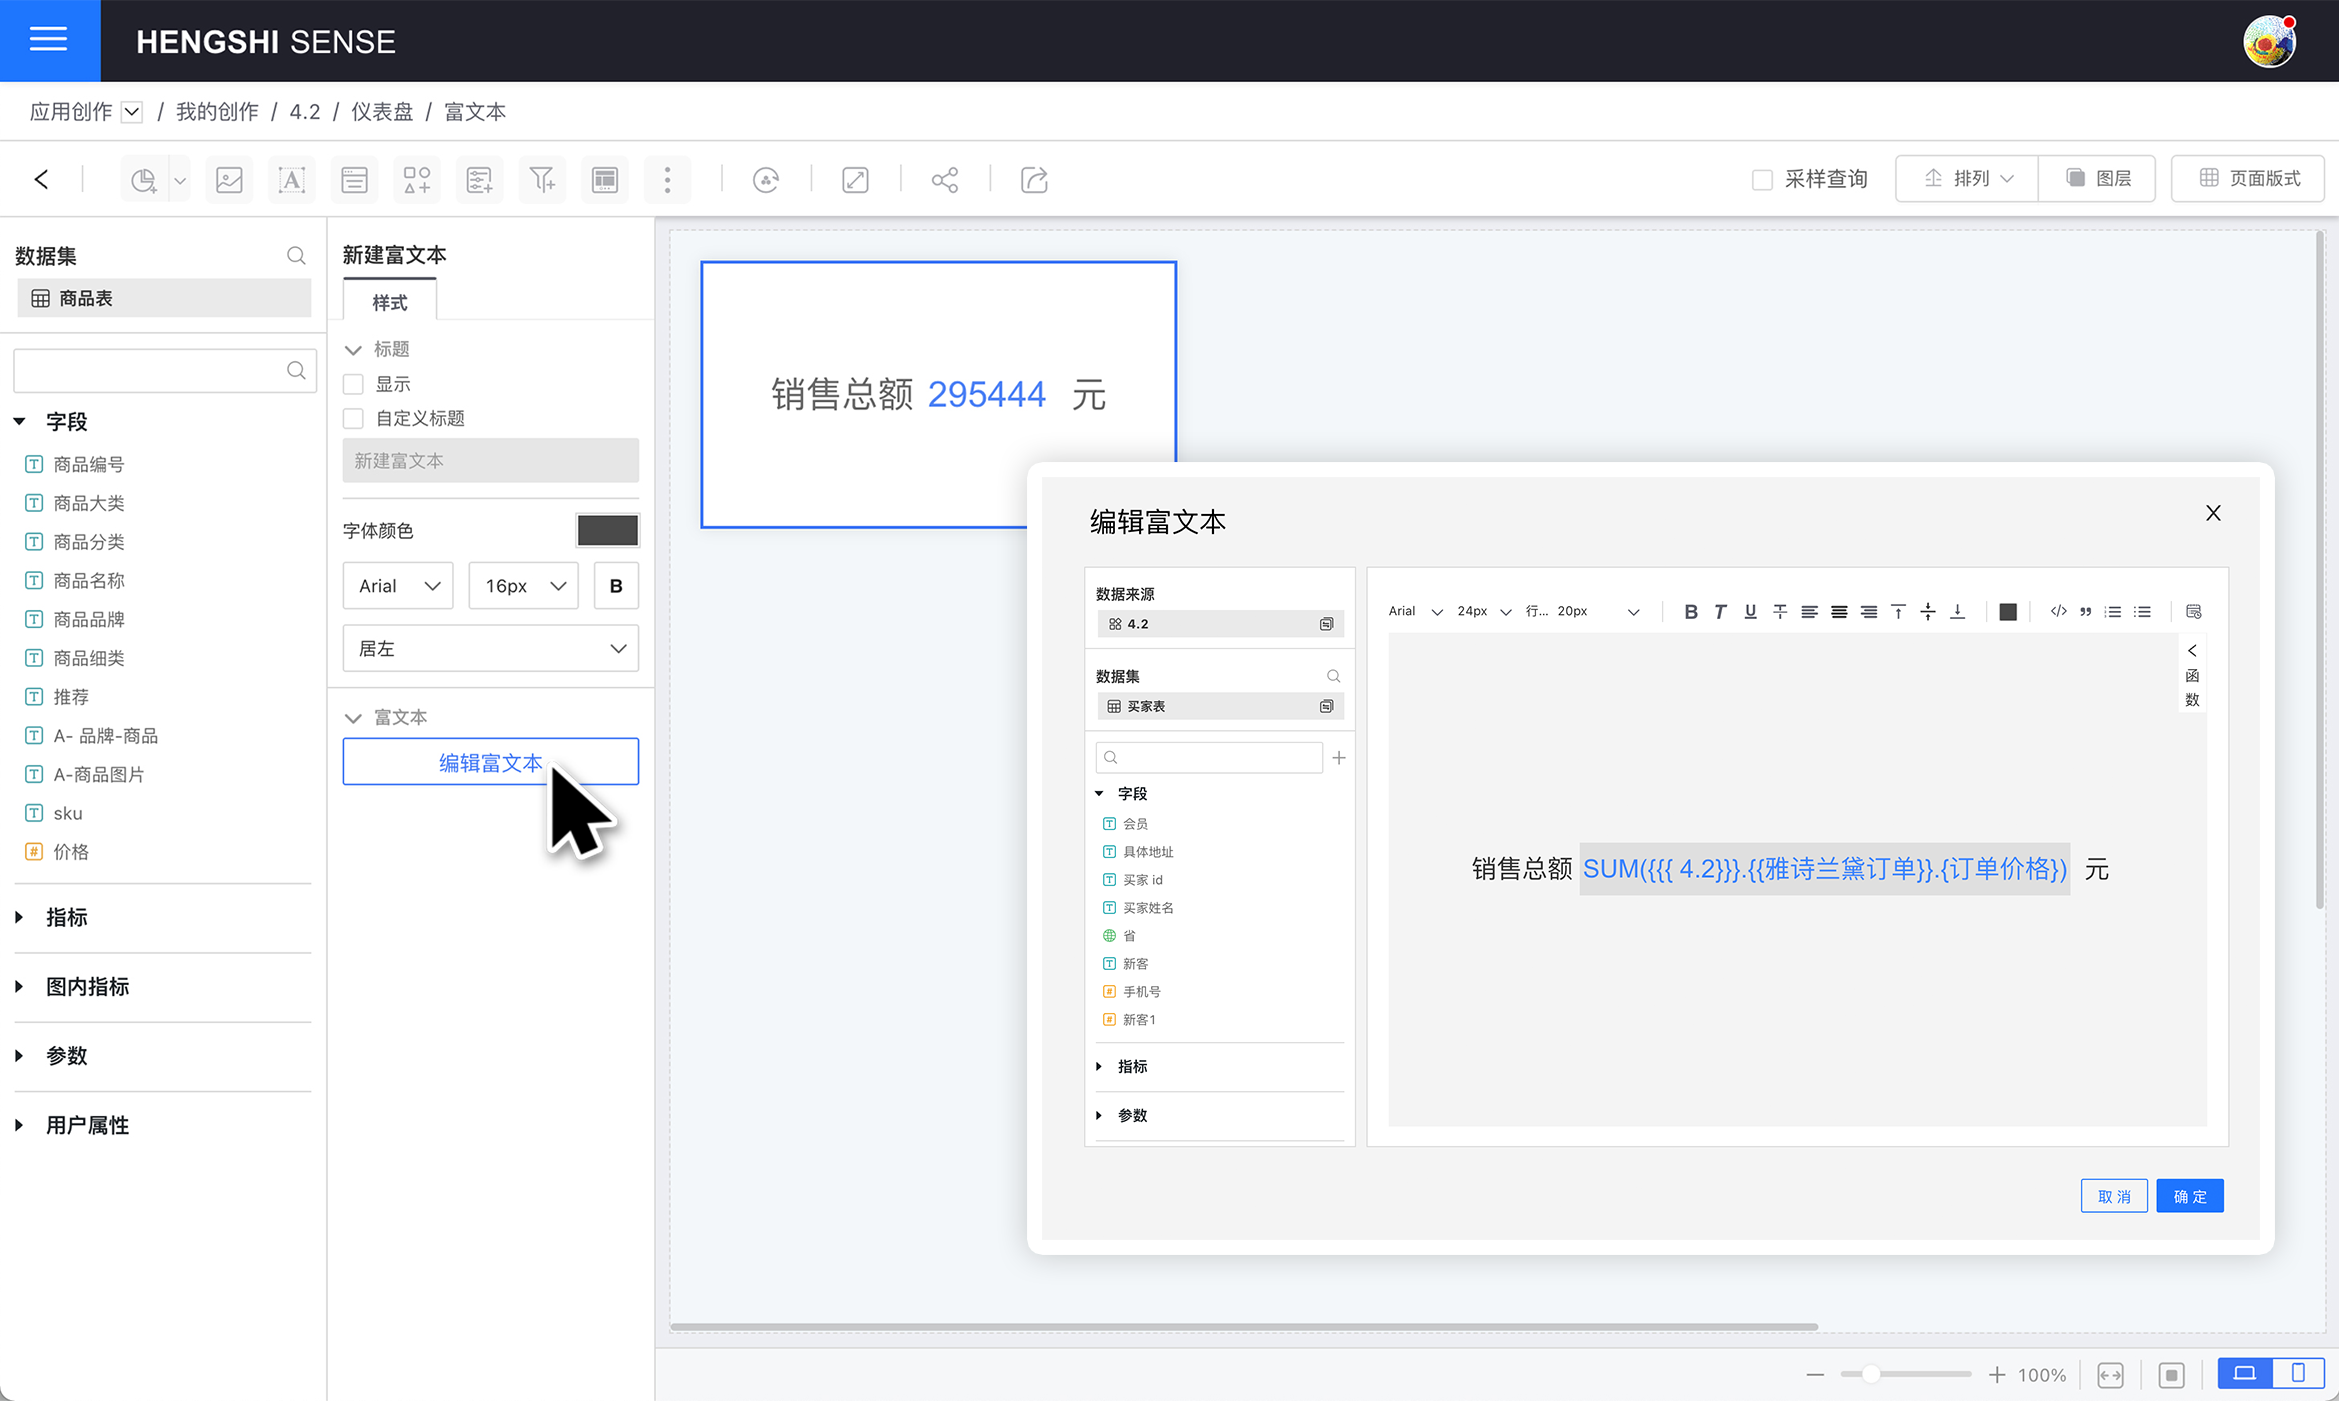Screen dimensions: 2339x1401
Task: Align text right in rich text editor
Action: point(1869,612)
